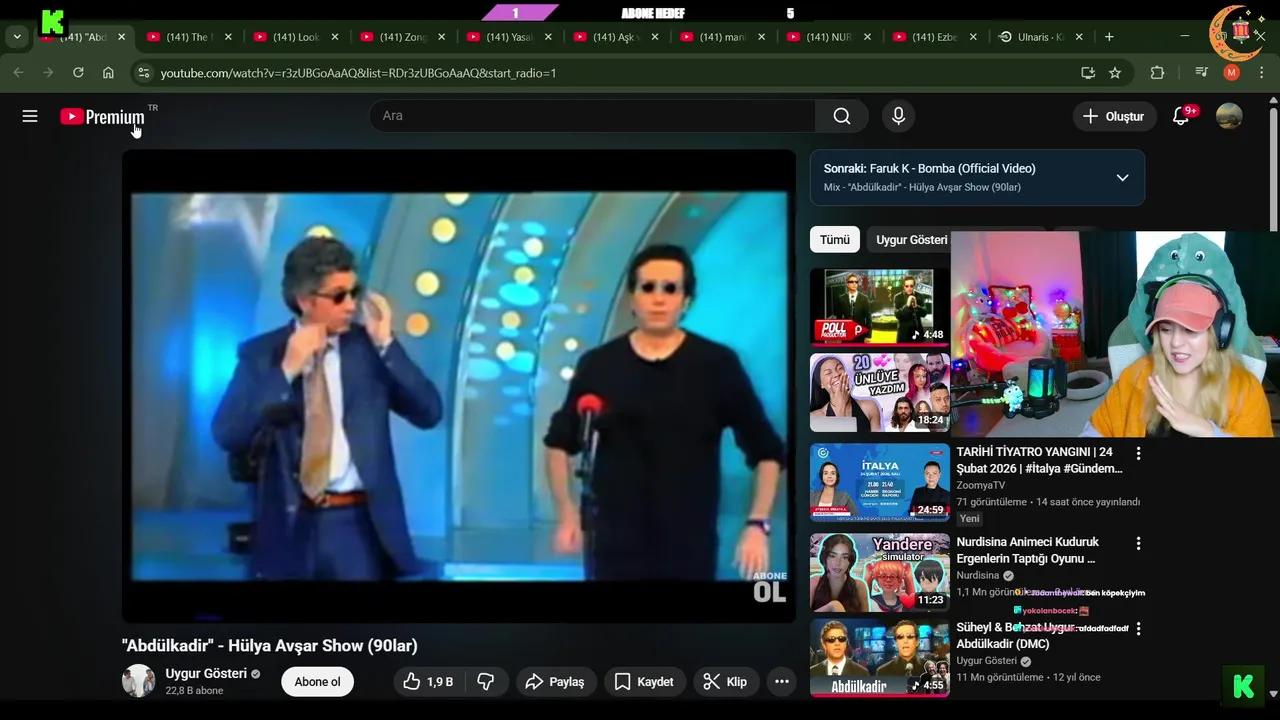The width and height of the screenshot is (1280, 720).
Task: Close the '(141) Zong' tab
Action: tap(441, 37)
